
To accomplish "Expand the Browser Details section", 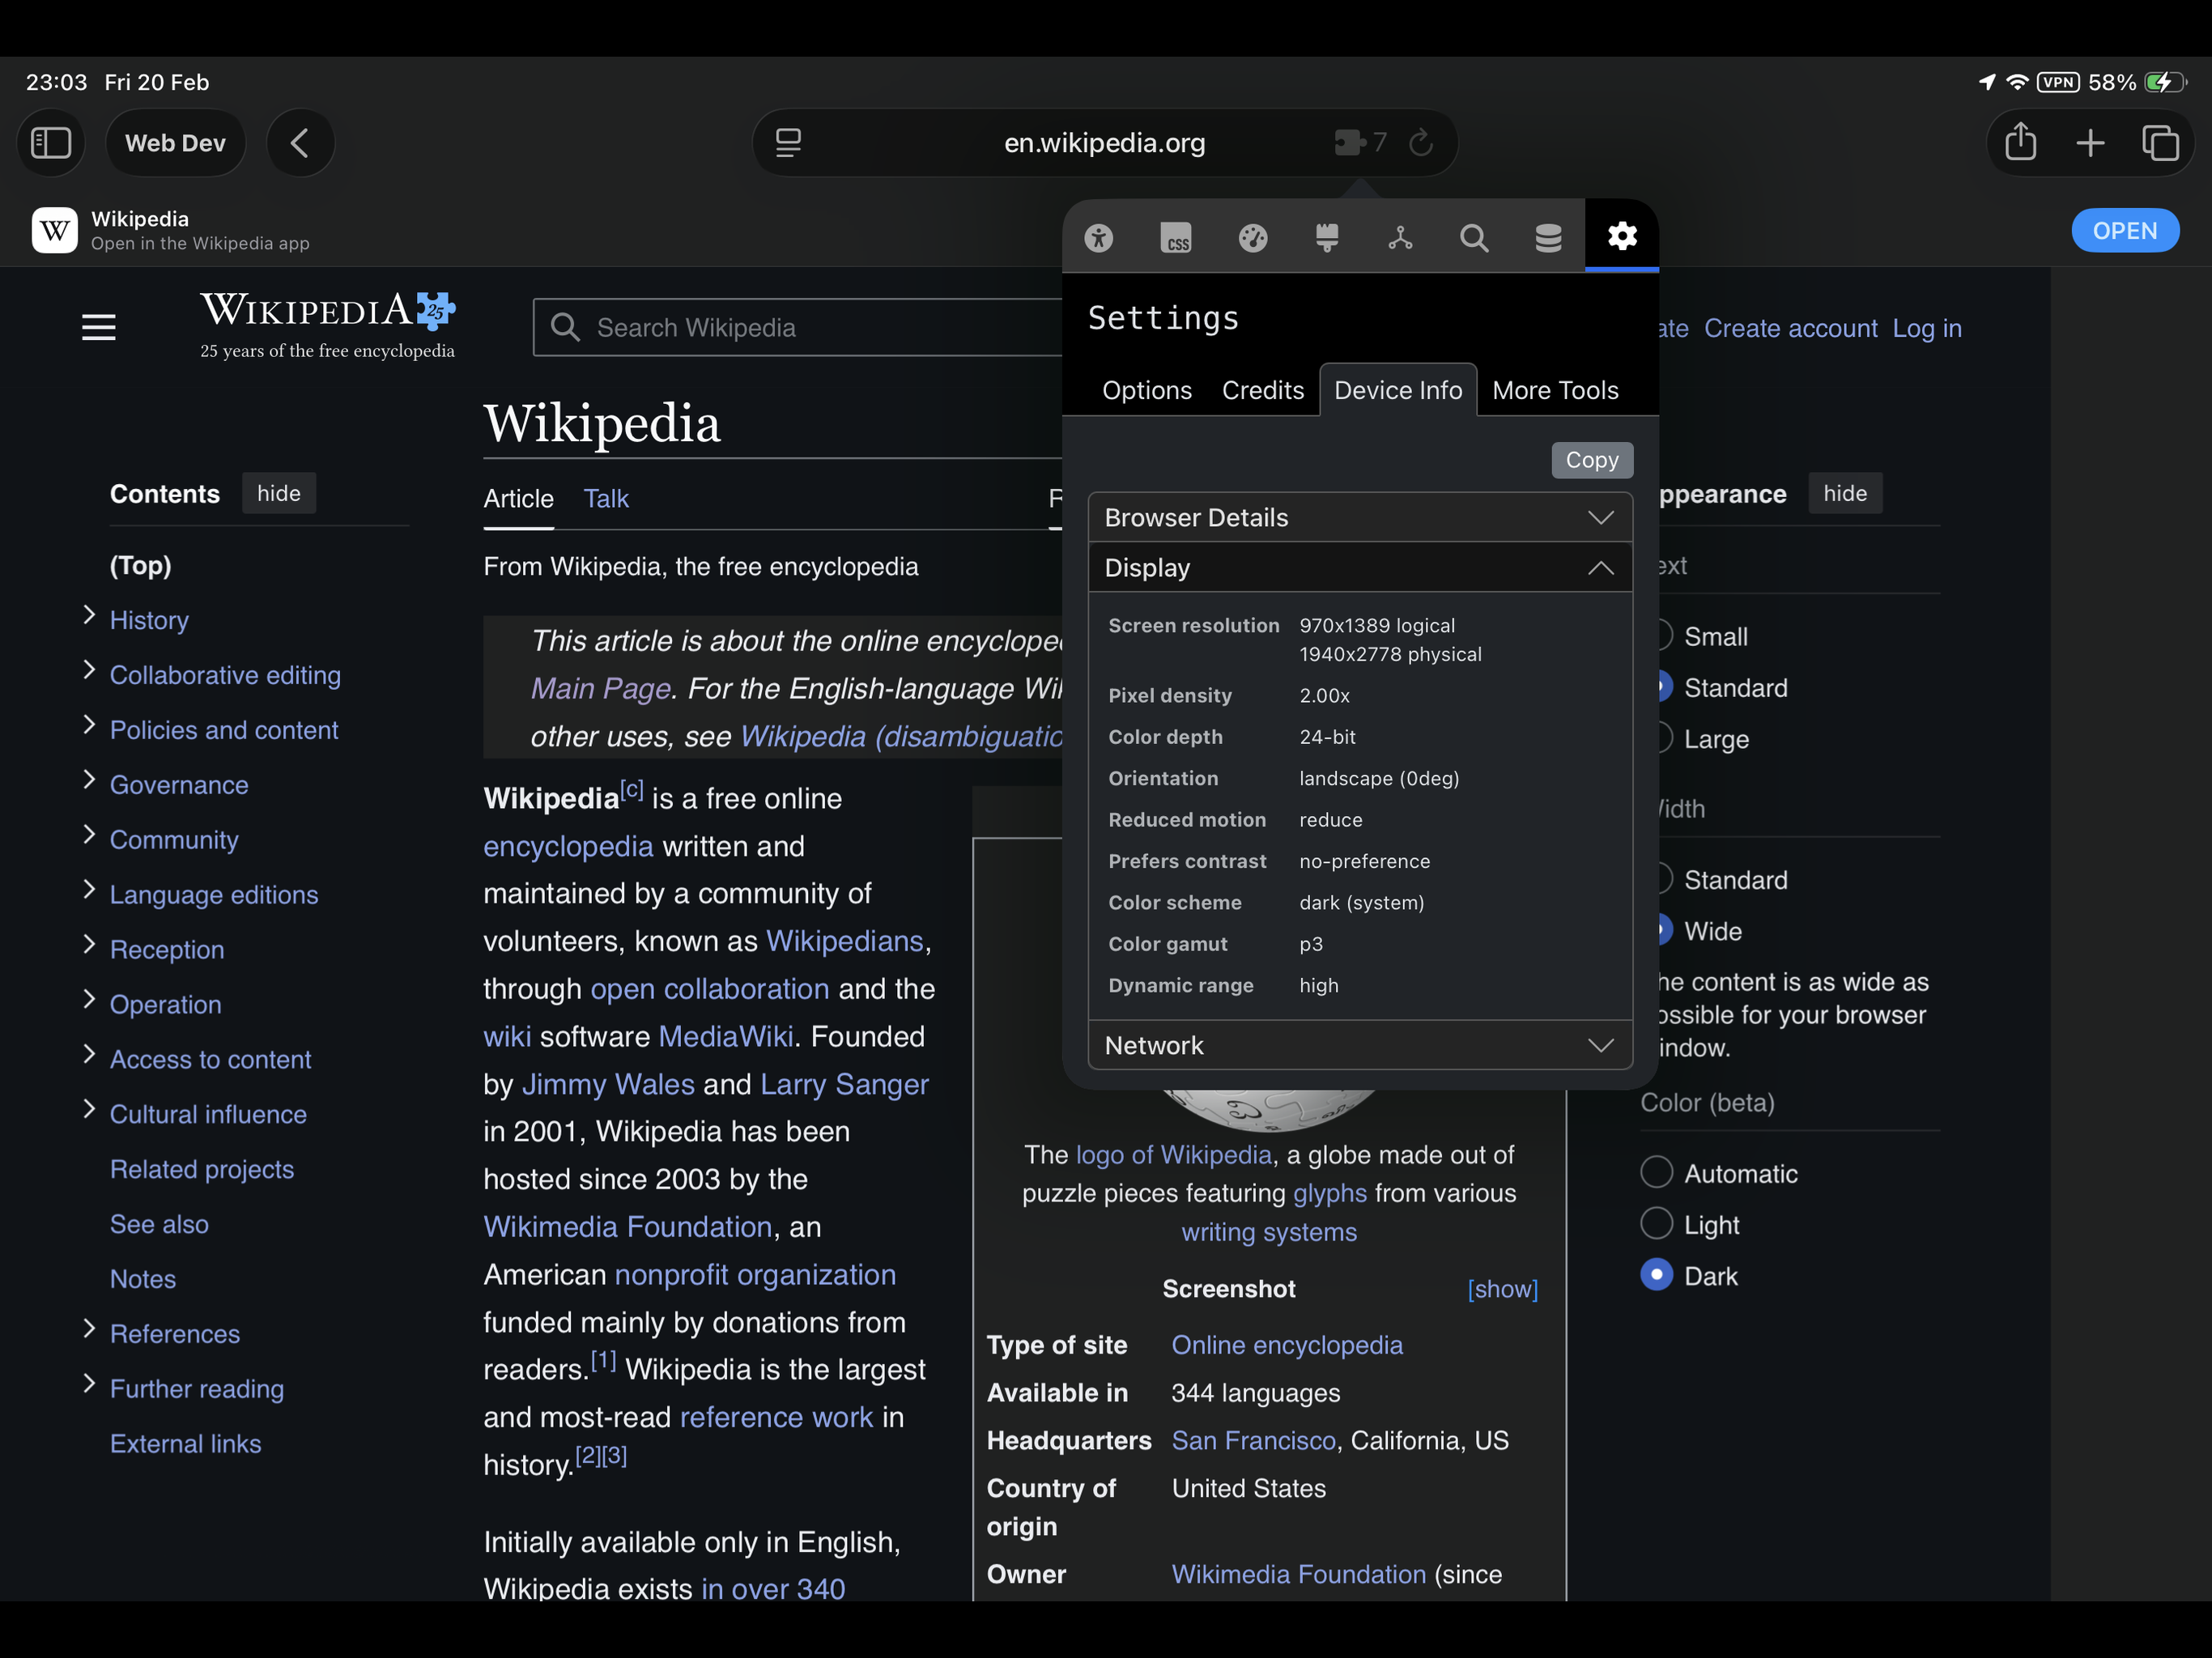I will (x=1360, y=517).
